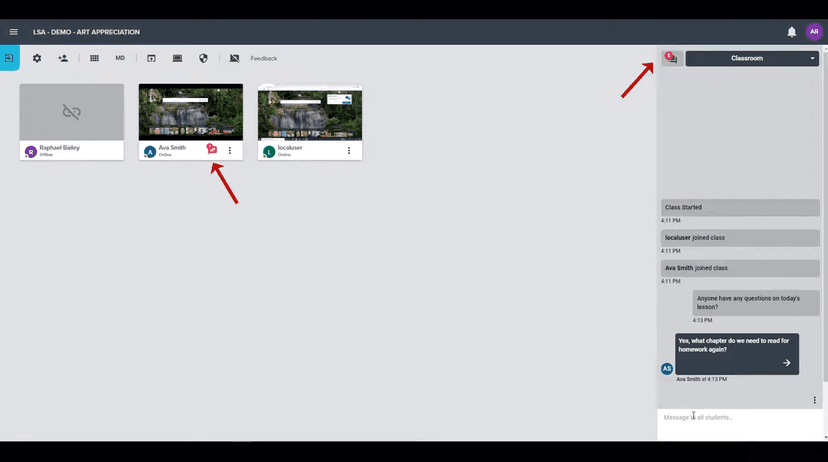The height and width of the screenshot is (462, 828).
Task: Toggle the web filter shield
Action: click(203, 58)
